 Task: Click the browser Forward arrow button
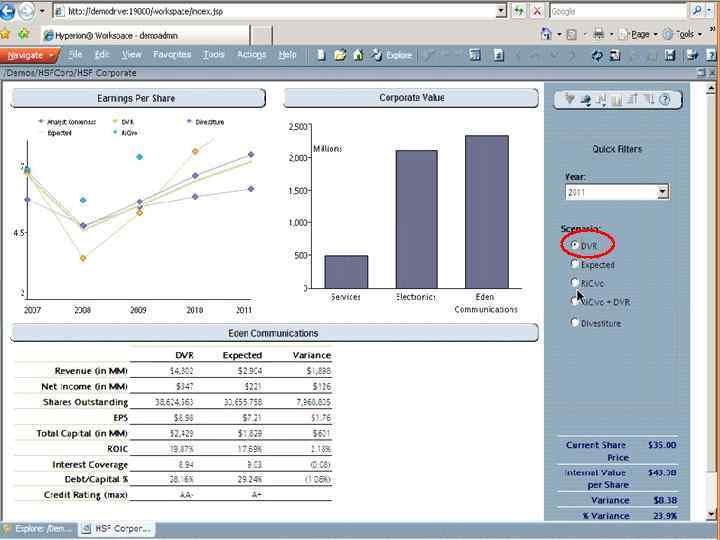click(x=26, y=11)
